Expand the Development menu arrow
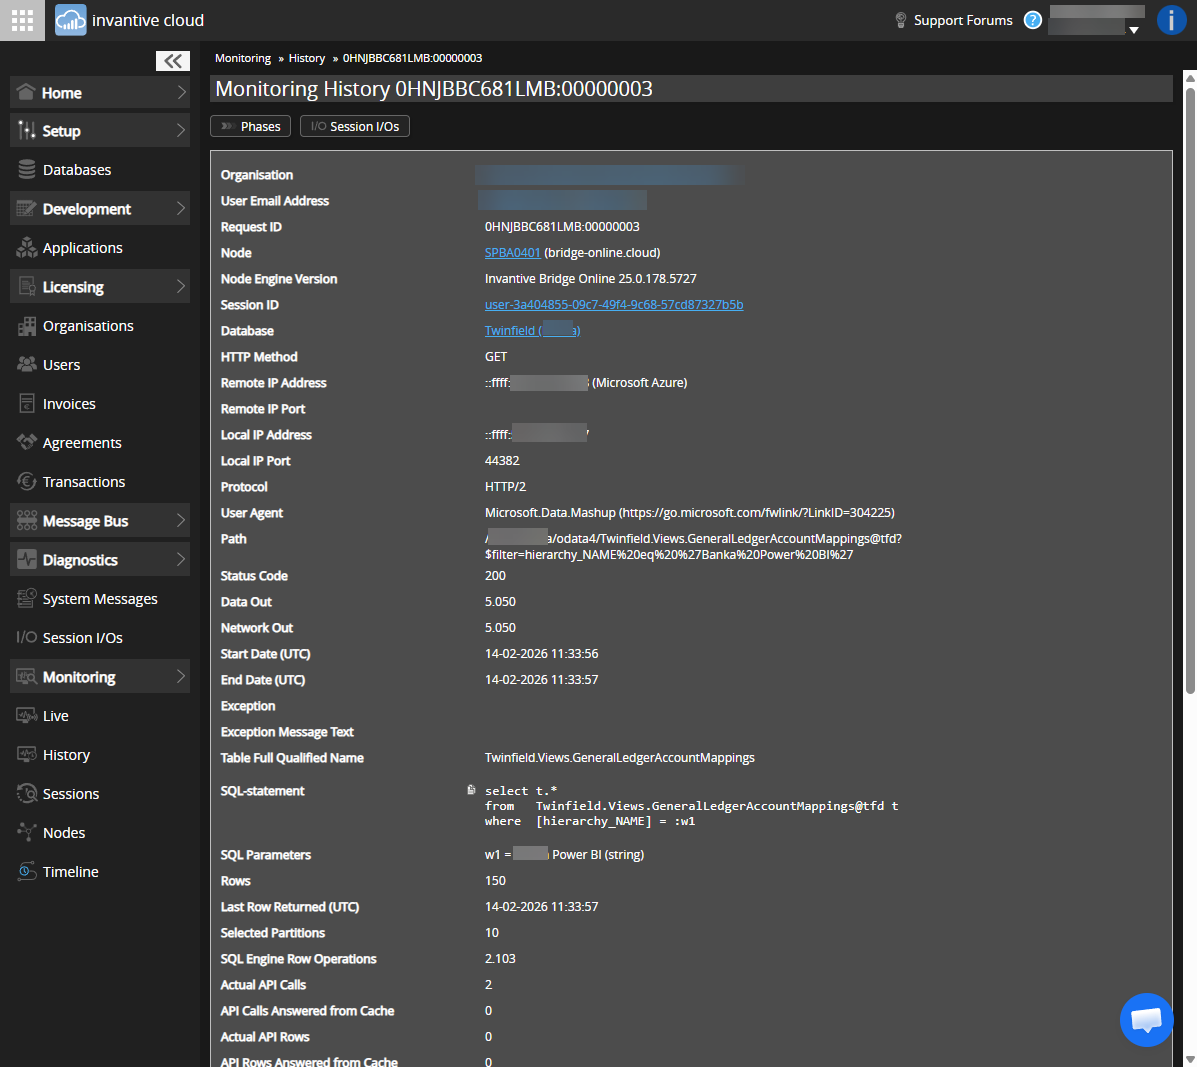The height and width of the screenshot is (1067, 1197). tap(181, 209)
